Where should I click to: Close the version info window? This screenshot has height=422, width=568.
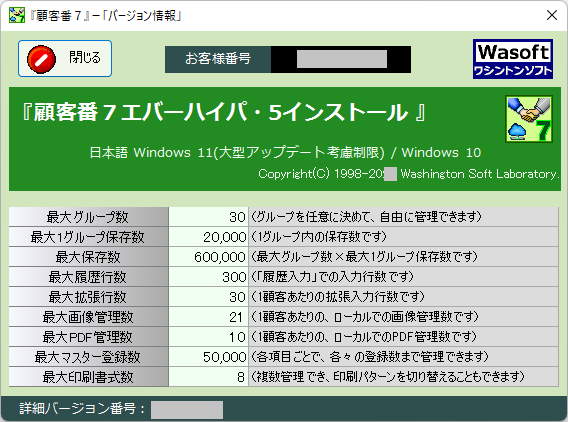[552, 15]
